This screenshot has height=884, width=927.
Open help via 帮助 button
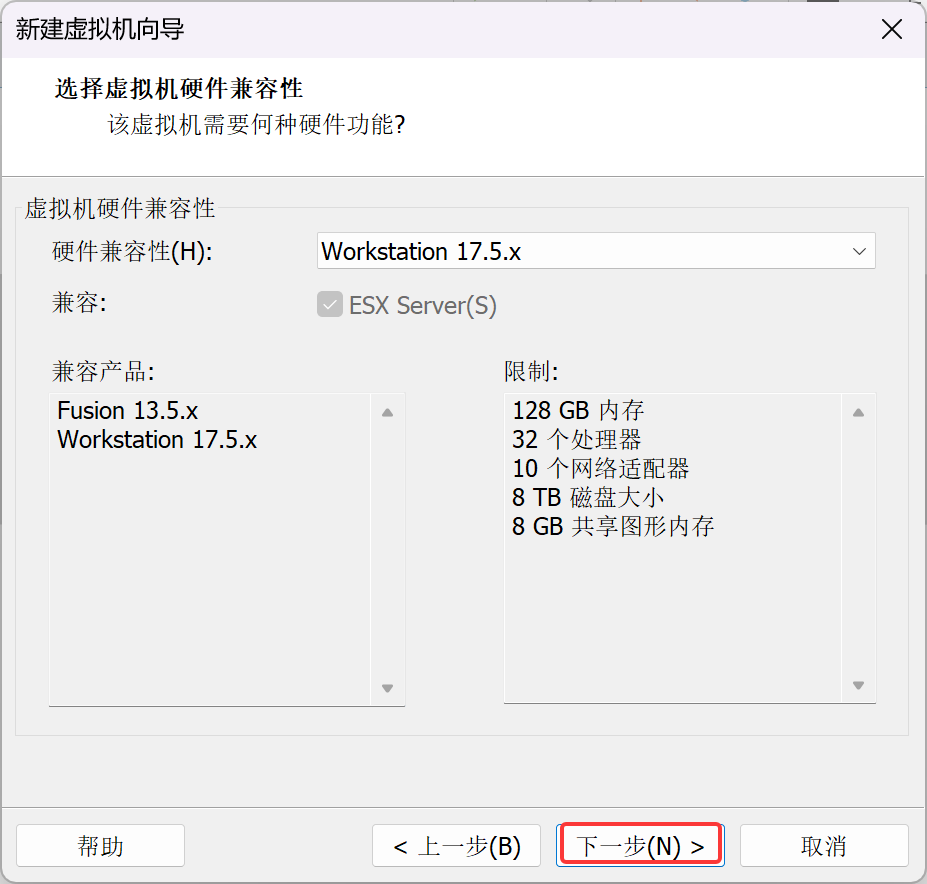point(101,846)
